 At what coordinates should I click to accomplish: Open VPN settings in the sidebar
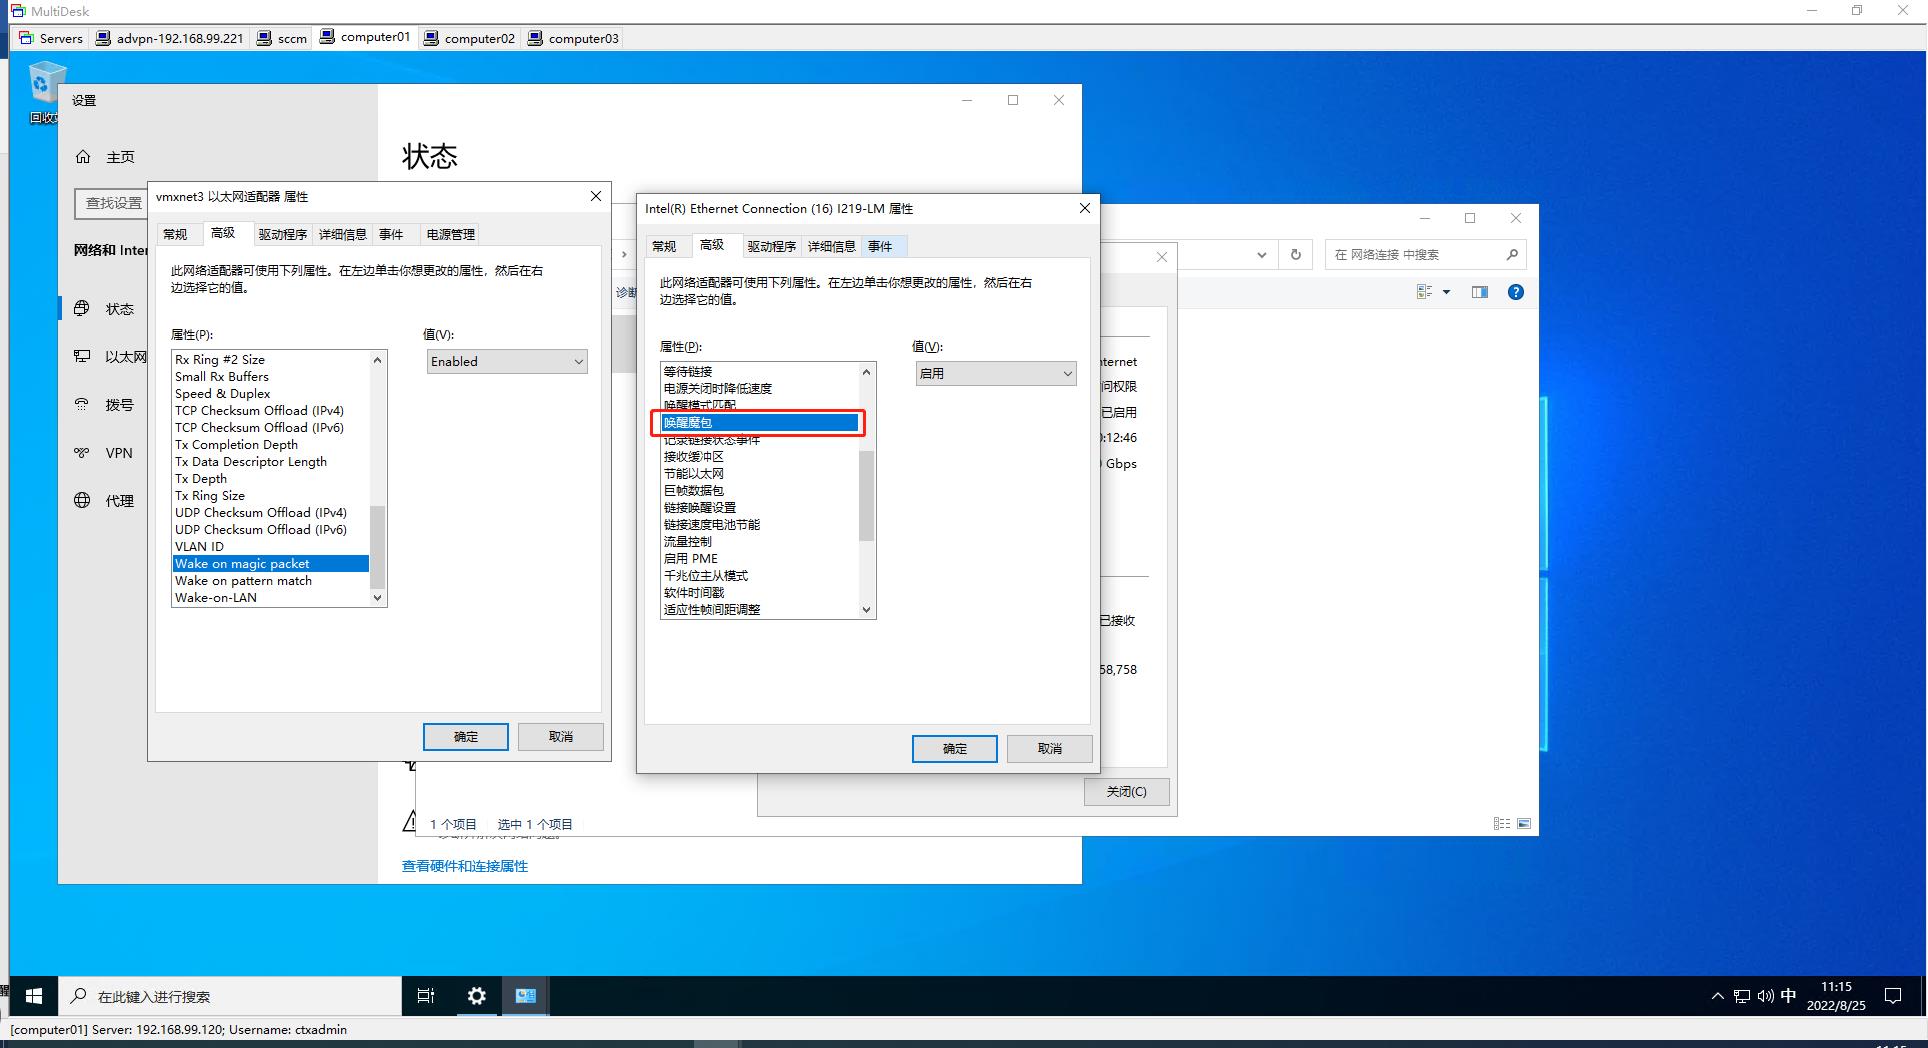105,453
